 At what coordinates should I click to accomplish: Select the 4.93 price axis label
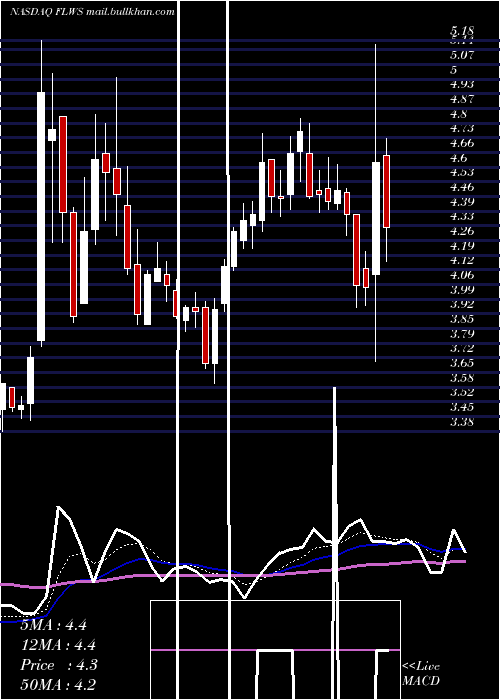[x=462, y=84]
